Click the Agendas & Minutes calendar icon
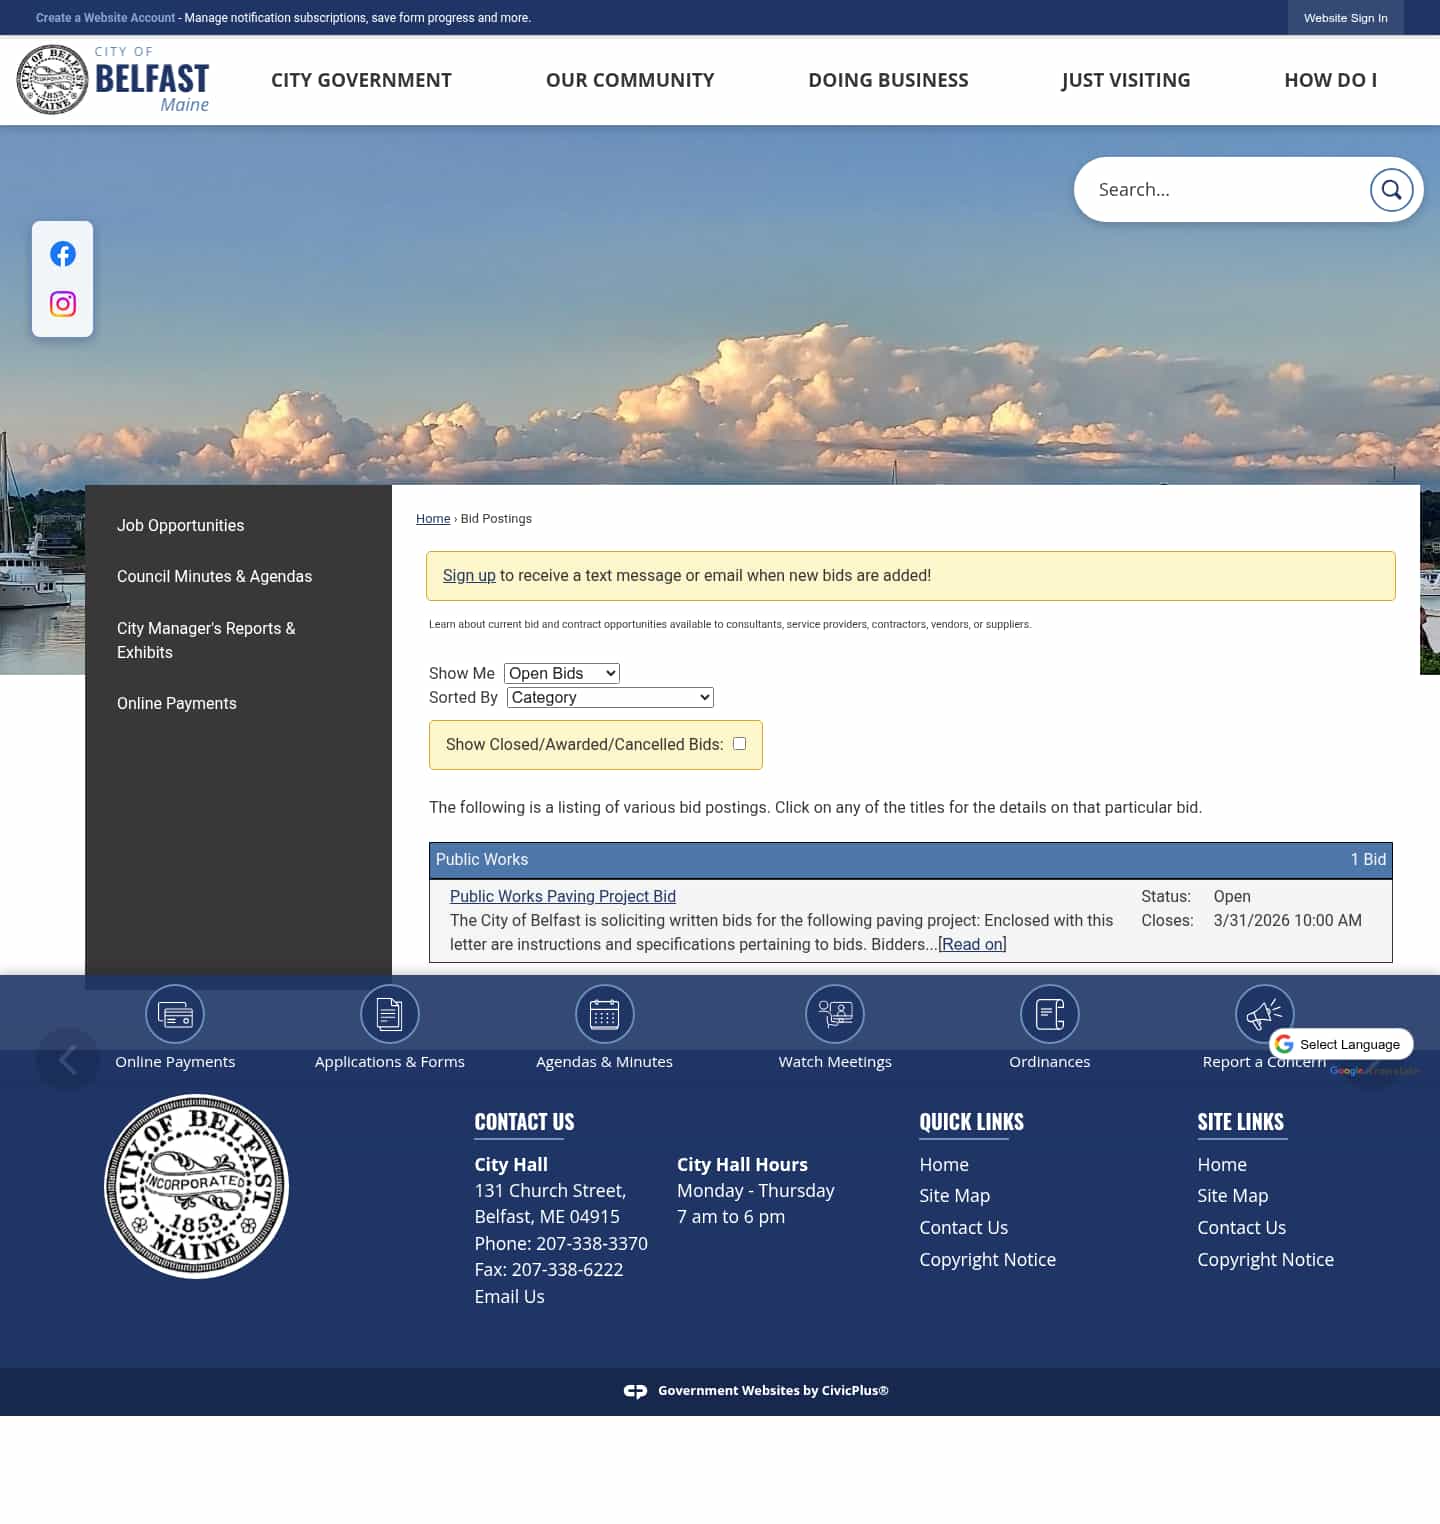The height and width of the screenshot is (1524, 1440). 604,1013
